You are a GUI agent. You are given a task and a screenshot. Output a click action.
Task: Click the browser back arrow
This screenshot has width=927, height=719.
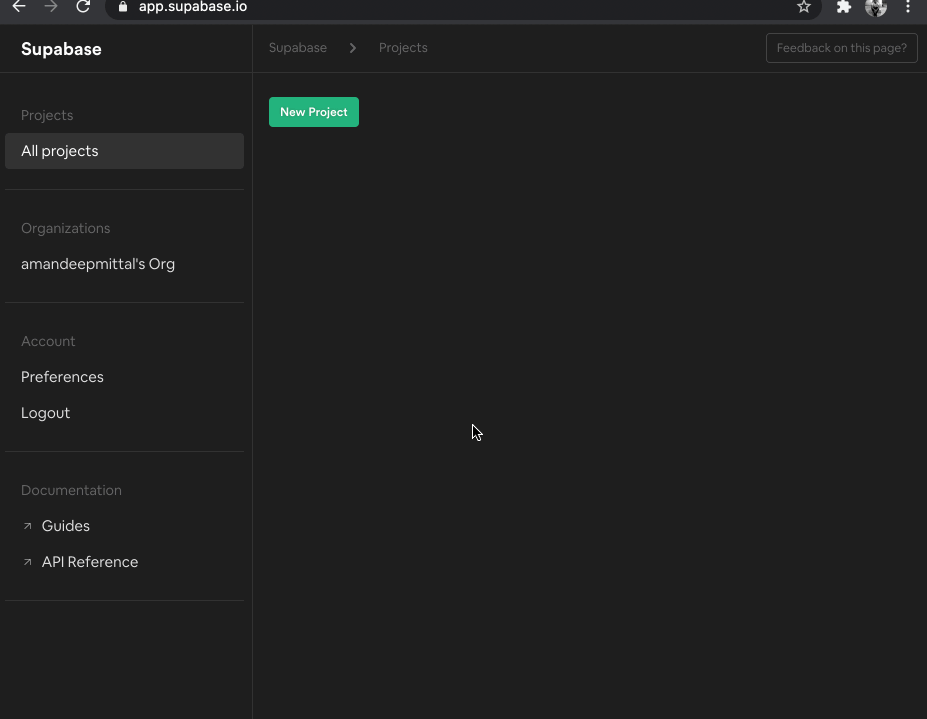[x=19, y=7]
